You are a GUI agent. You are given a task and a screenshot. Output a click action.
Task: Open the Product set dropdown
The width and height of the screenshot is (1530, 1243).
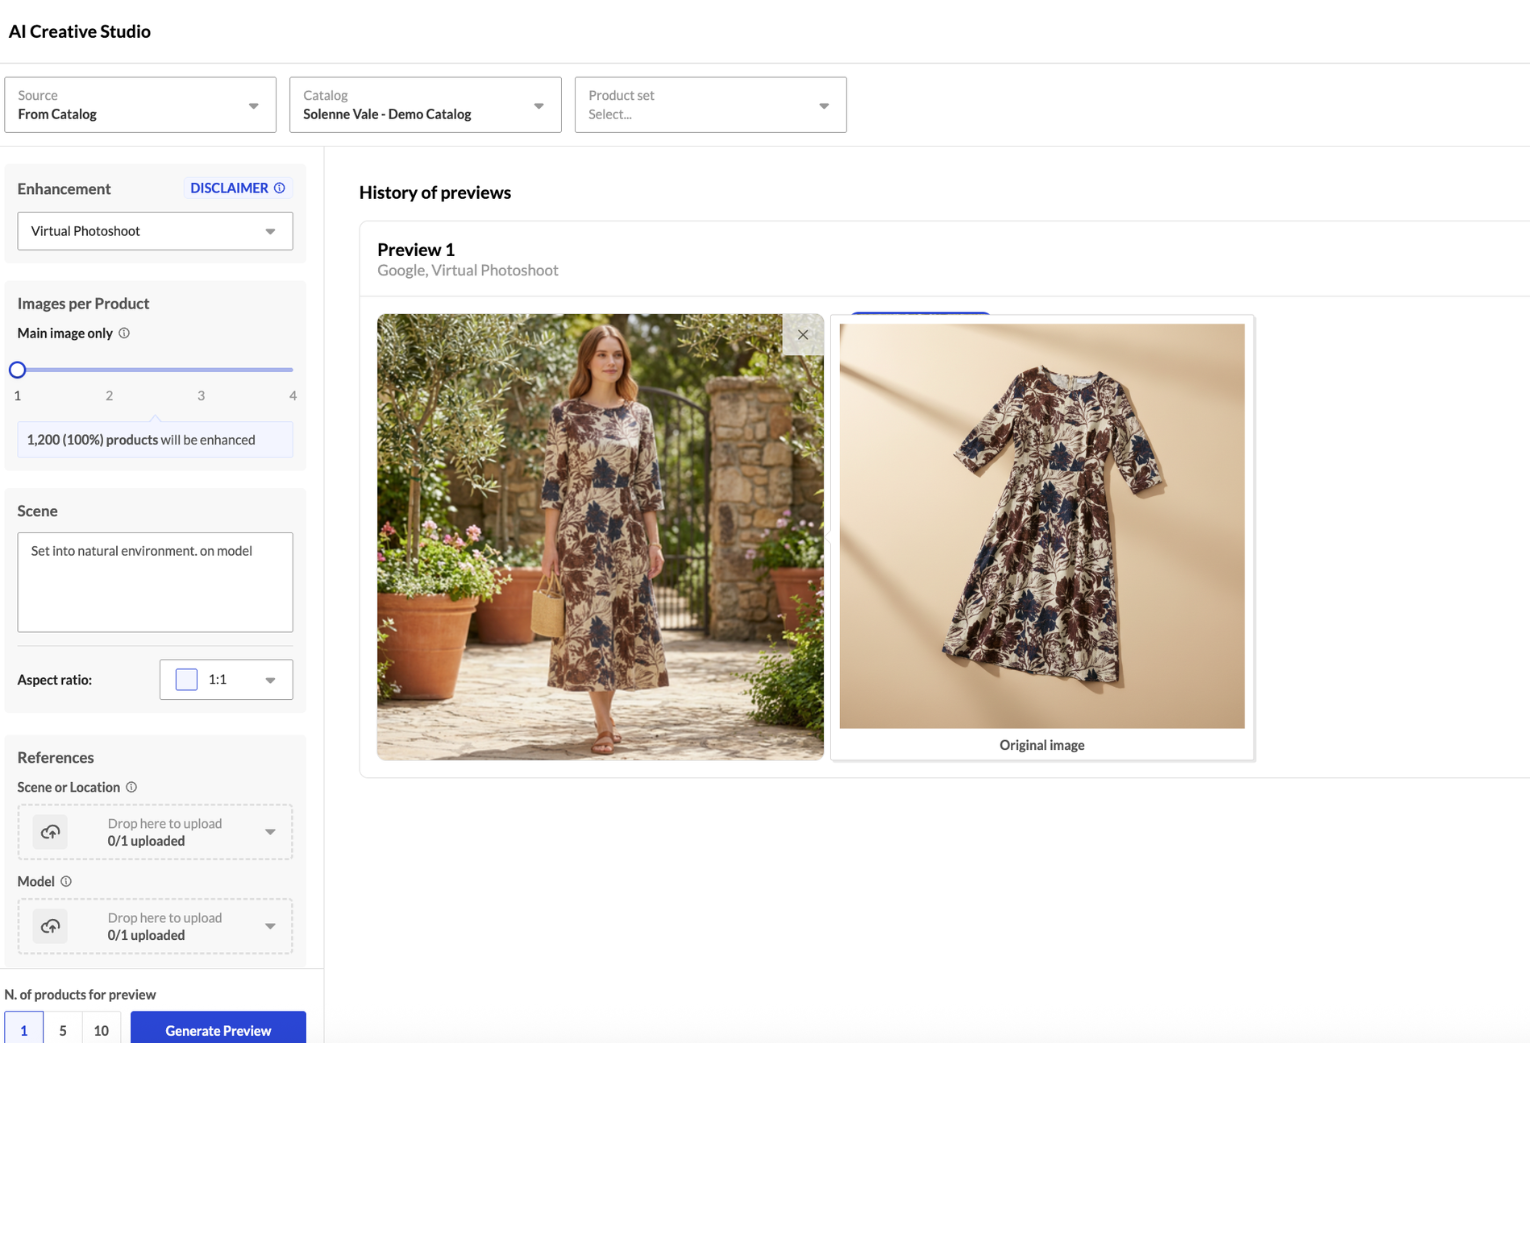pos(710,105)
